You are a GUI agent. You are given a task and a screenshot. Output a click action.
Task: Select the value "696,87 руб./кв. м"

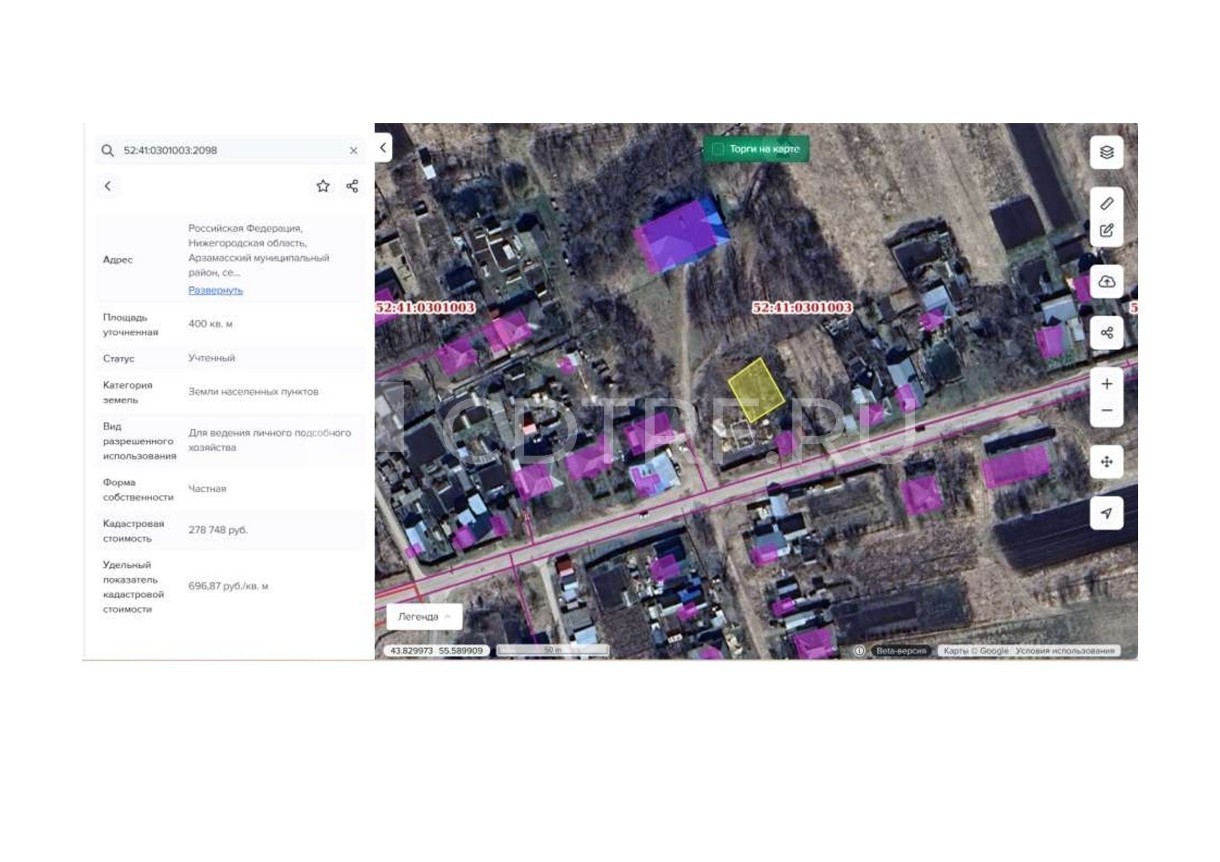(x=229, y=586)
